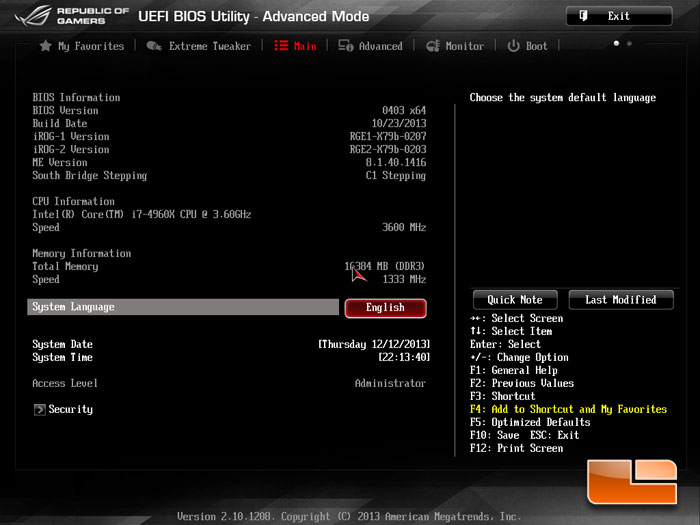Screen dimensions: 700x525
Task: Click the BIOS Version label
Action: click(x=65, y=110)
